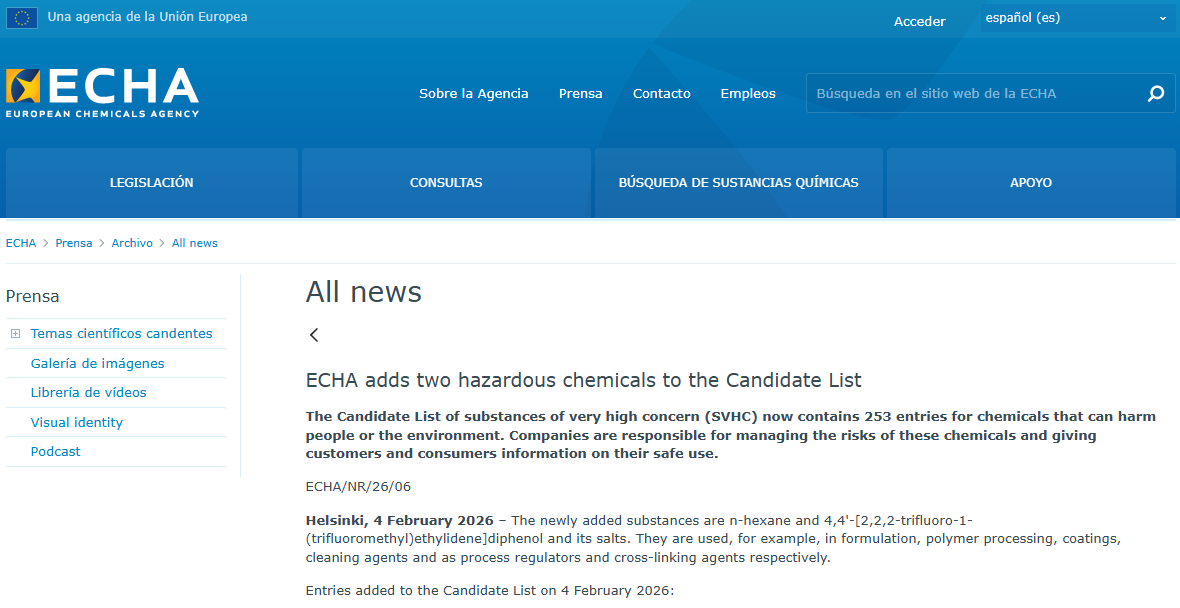The image size is (1180, 608).
Task: Click the Prensa link in top navigation
Action: click(x=581, y=94)
